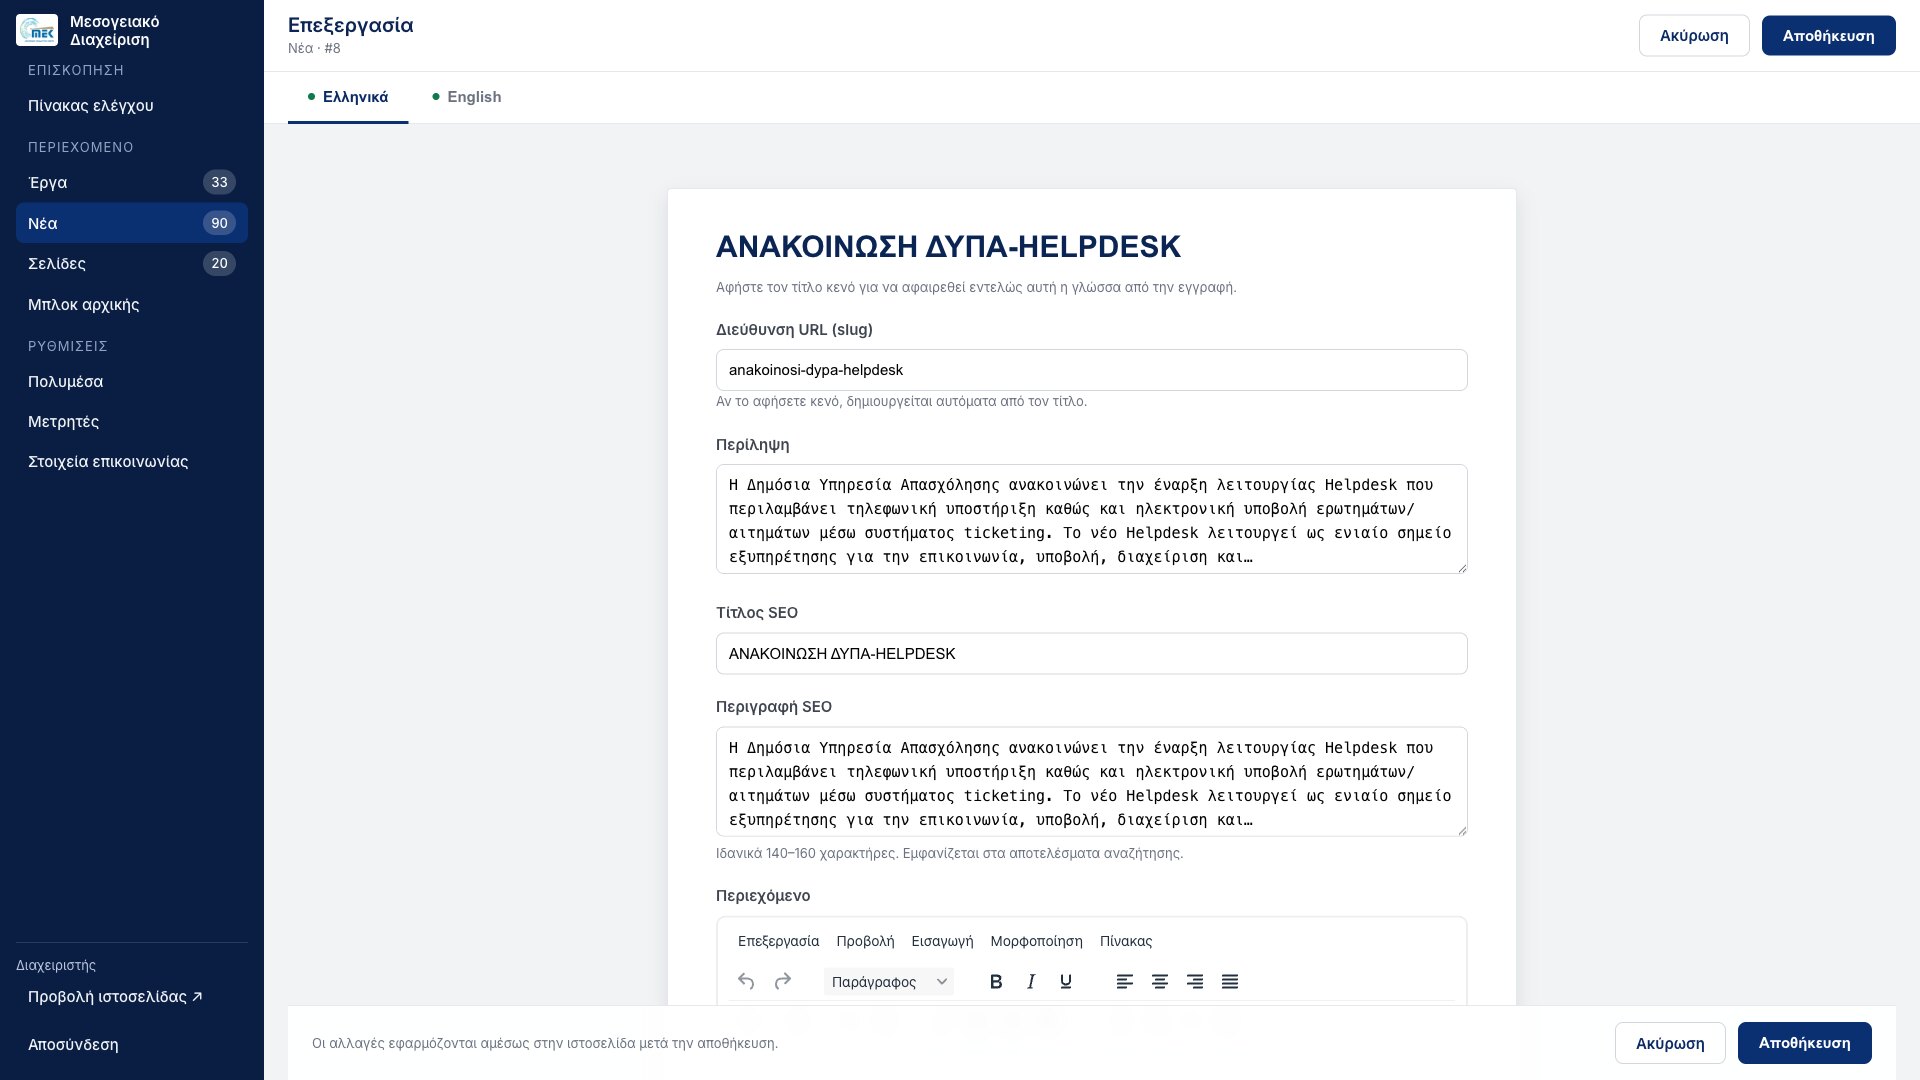Align text left in editor

pos(1125,981)
